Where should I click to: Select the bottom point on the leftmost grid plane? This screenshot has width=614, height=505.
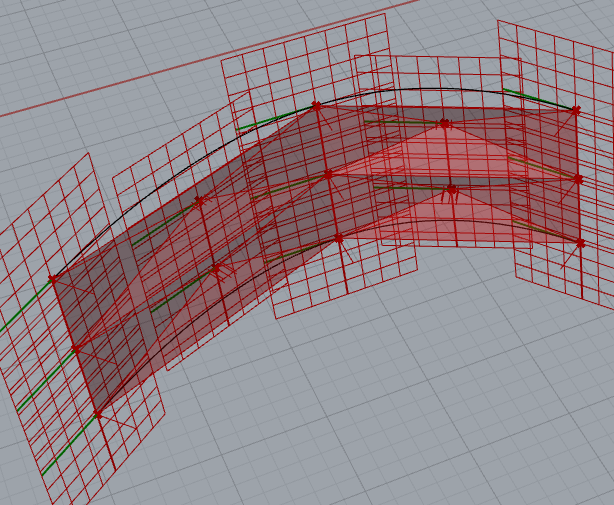[x=97, y=414]
